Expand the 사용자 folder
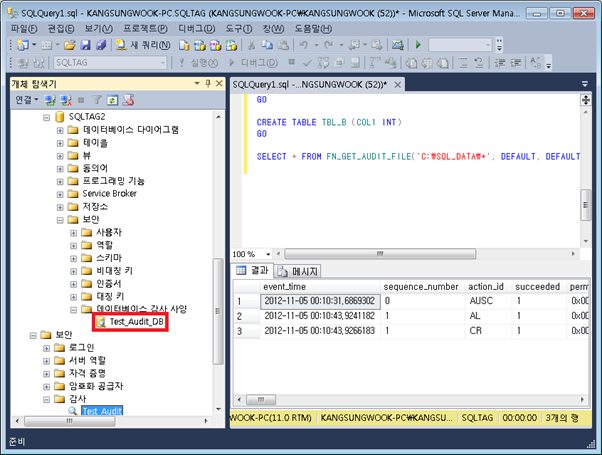Screen dimensions: 602x455 click(x=73, y=233)
